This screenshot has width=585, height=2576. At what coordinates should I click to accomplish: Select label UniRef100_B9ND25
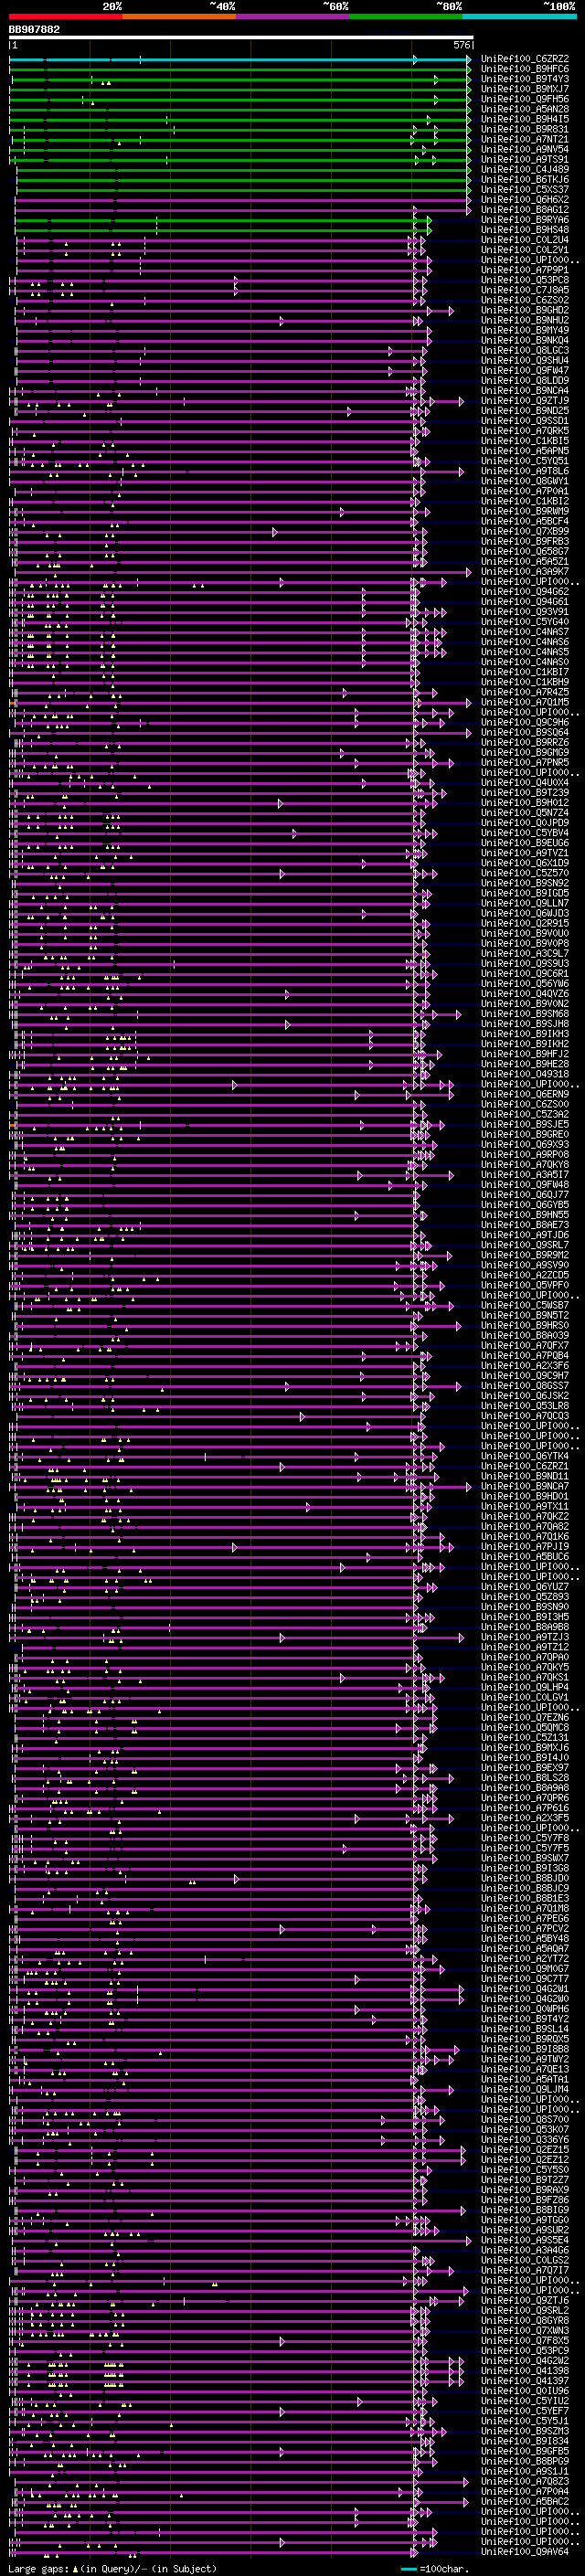point(525,411)
